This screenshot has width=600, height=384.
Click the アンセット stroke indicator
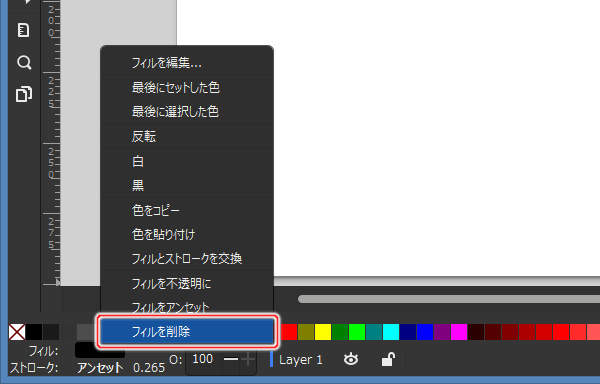click(x=100, y=368)
